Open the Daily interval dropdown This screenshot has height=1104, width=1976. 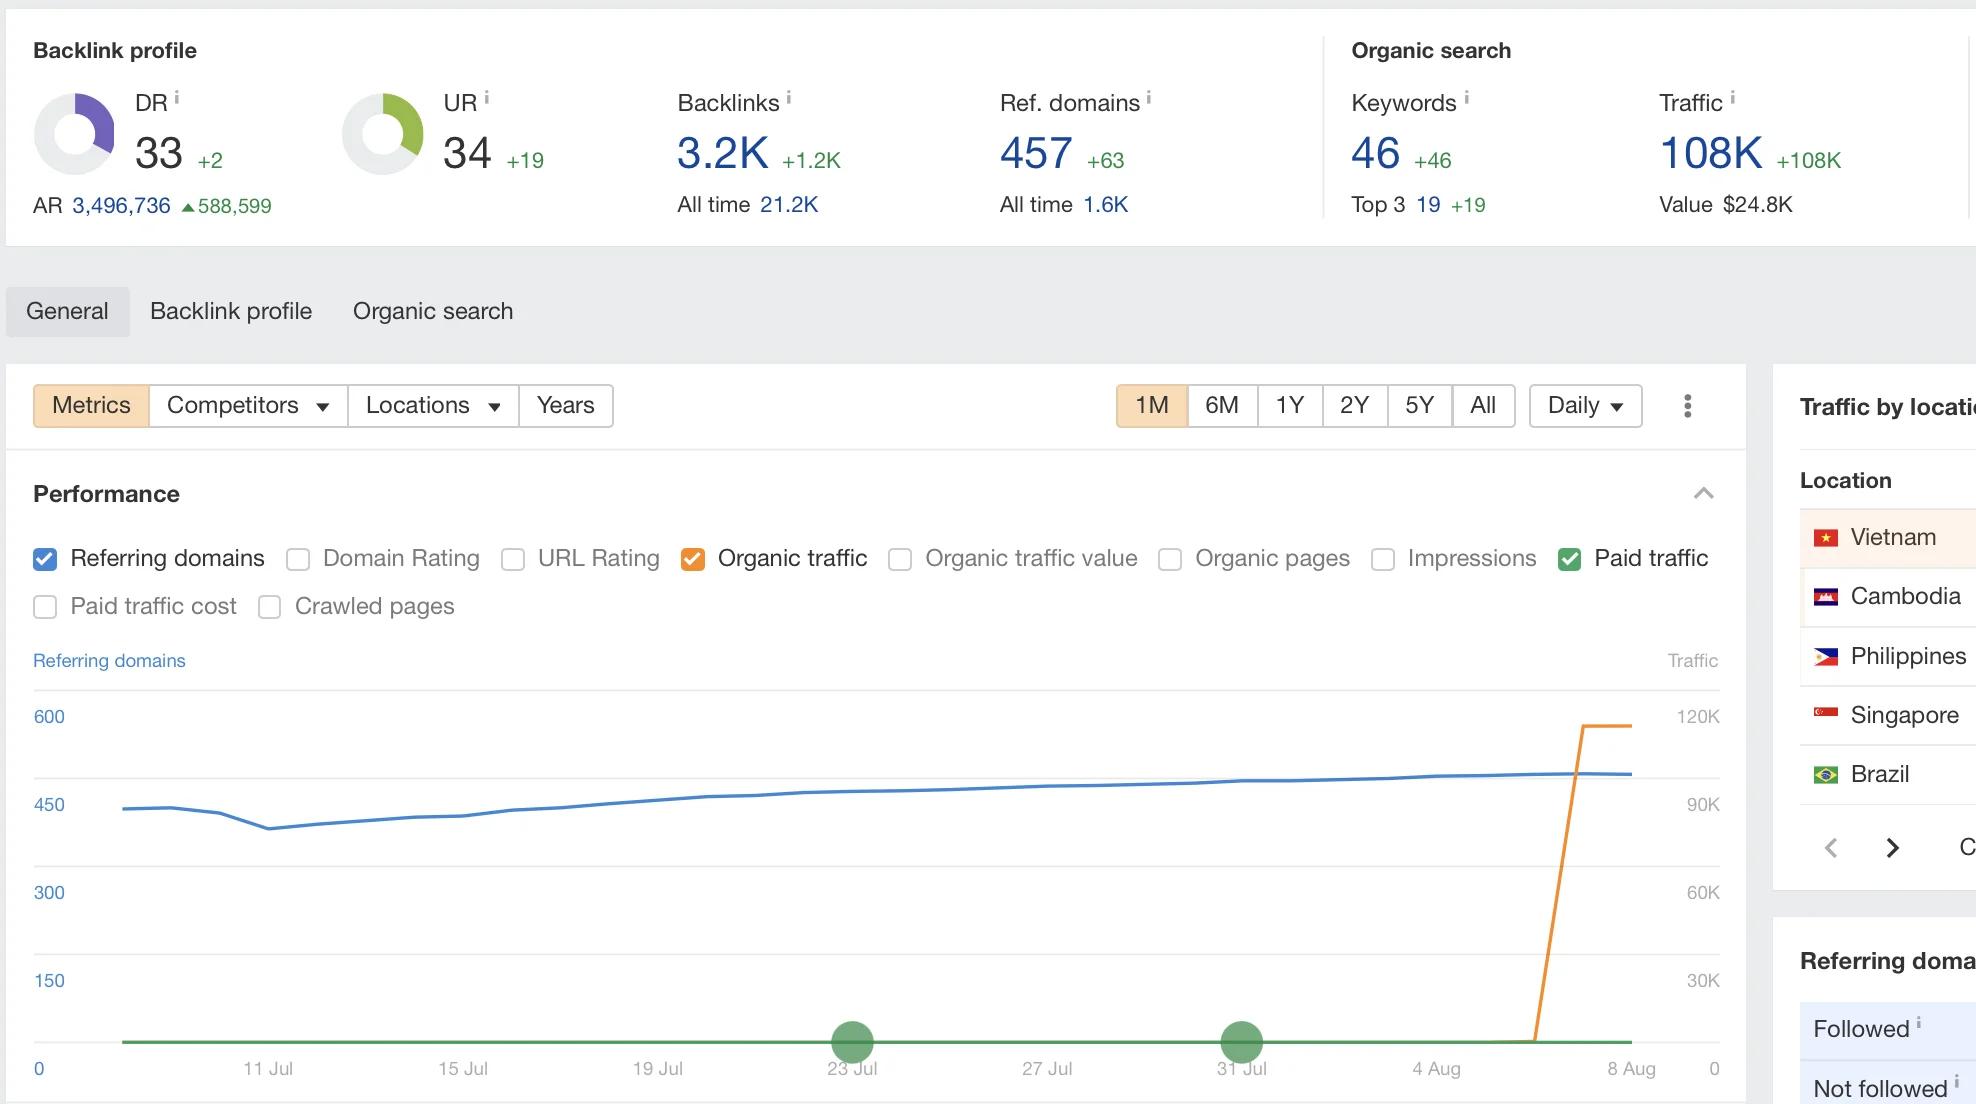[x=1585, y=406]
